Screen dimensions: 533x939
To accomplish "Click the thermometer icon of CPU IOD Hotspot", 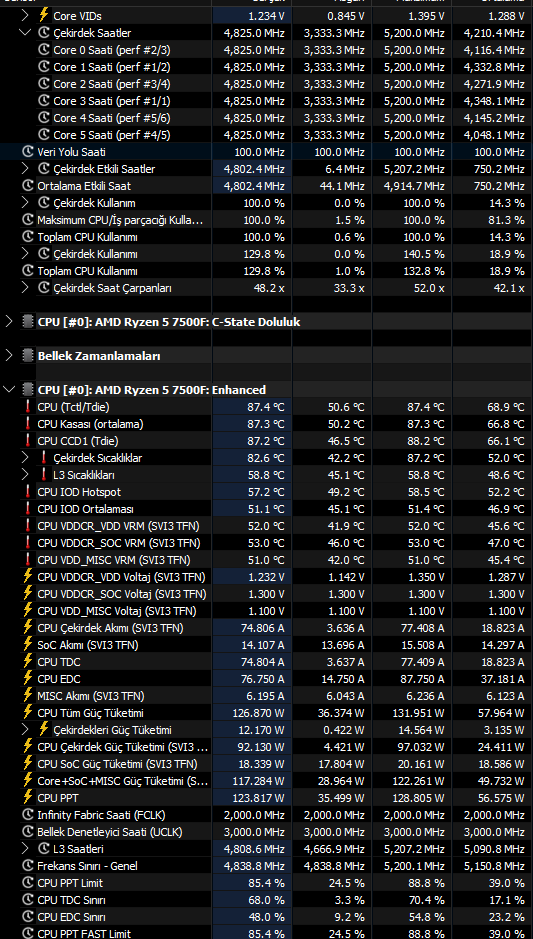I will [28, 492].
